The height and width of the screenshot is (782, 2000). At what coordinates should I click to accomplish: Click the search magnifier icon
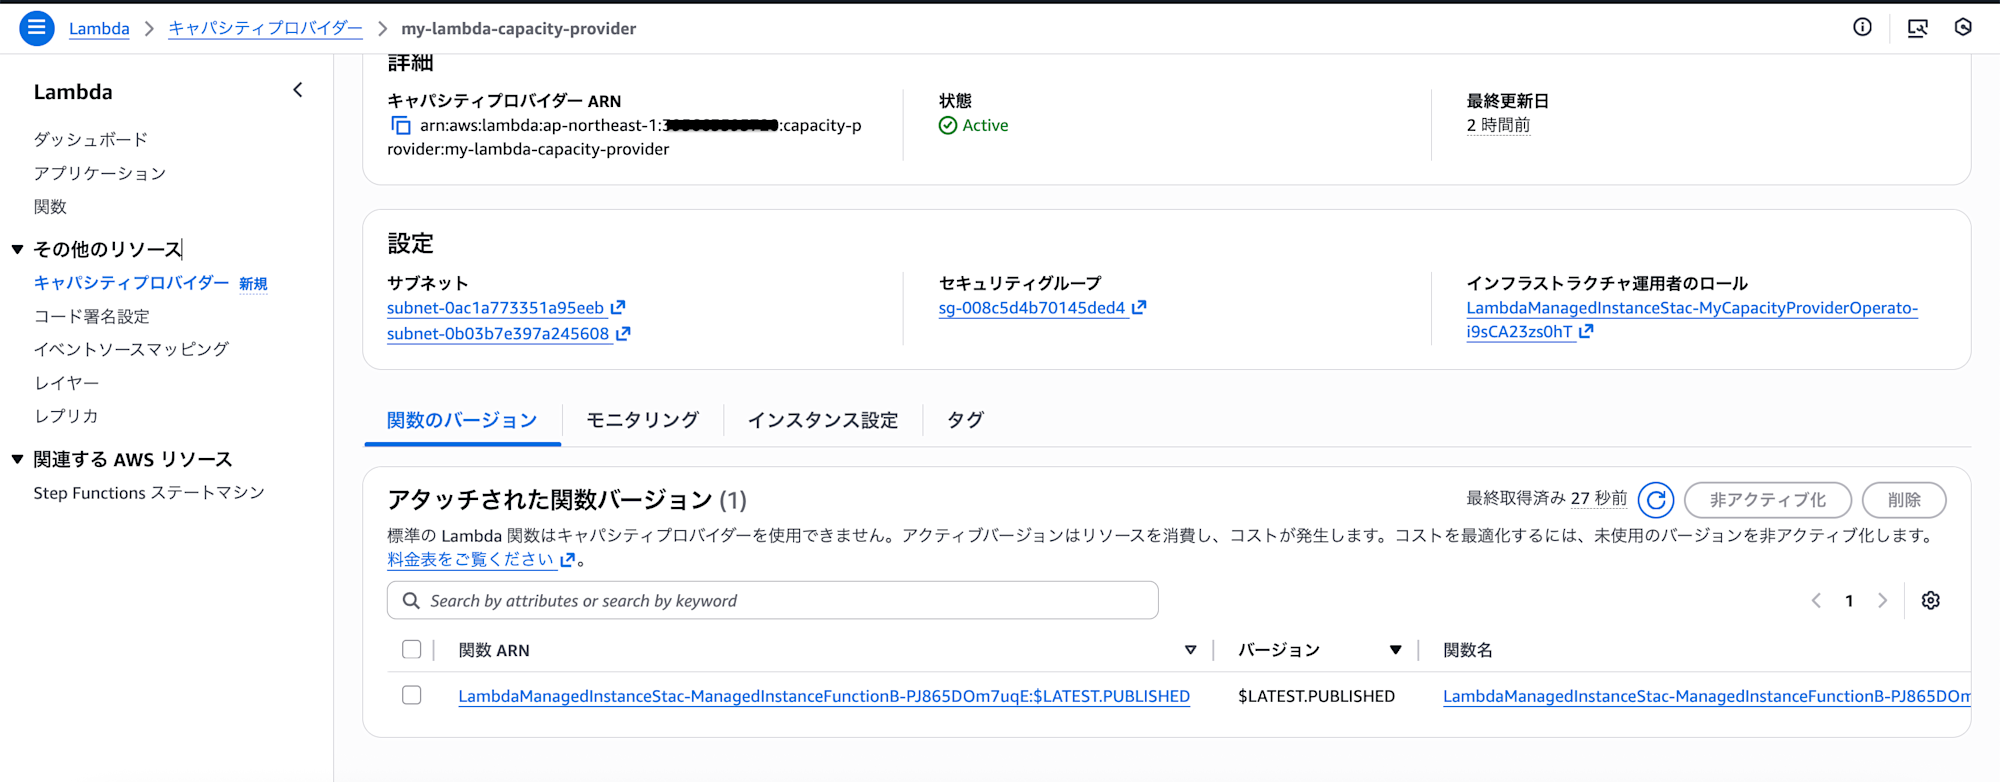(x=411, y=600)
